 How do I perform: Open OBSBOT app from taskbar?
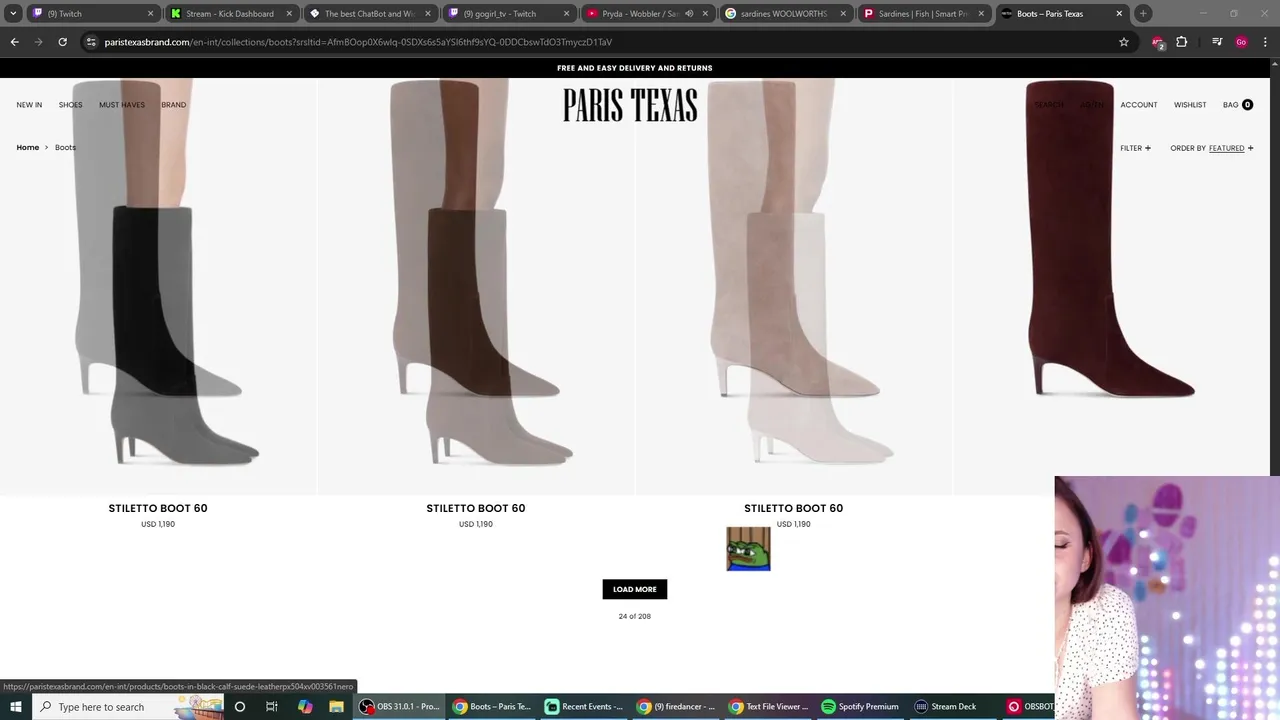click(1030, 706)
